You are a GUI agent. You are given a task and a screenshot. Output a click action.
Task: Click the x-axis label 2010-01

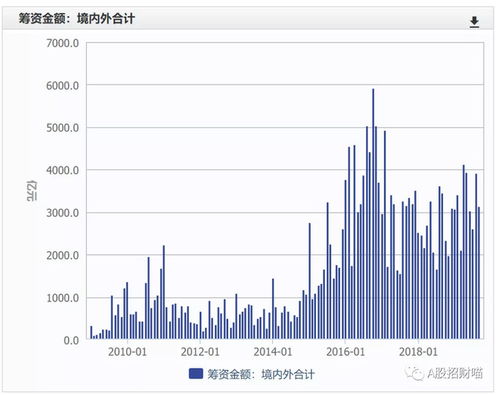pos(127,352)
